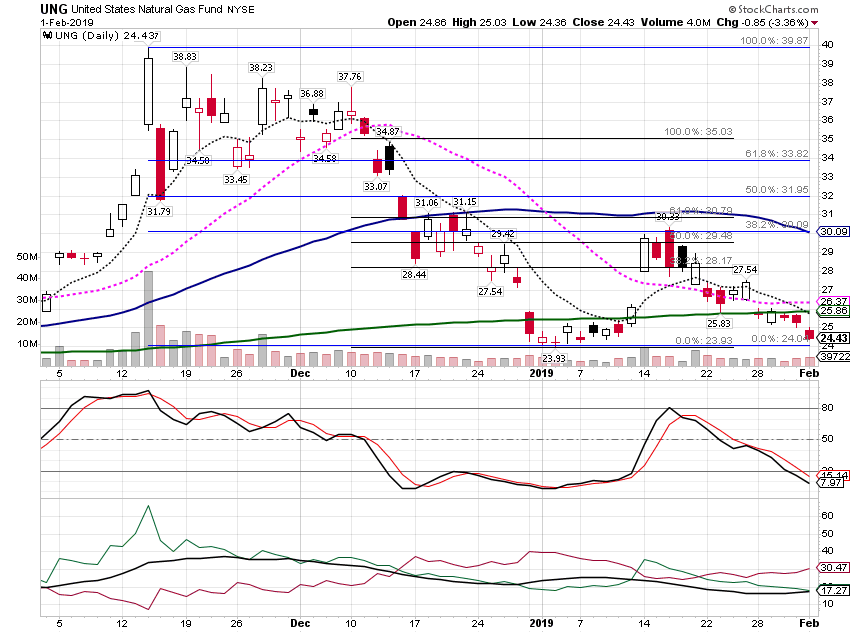
Task: Click the 7.97 stochastic value tag
Action: (831, 482)
